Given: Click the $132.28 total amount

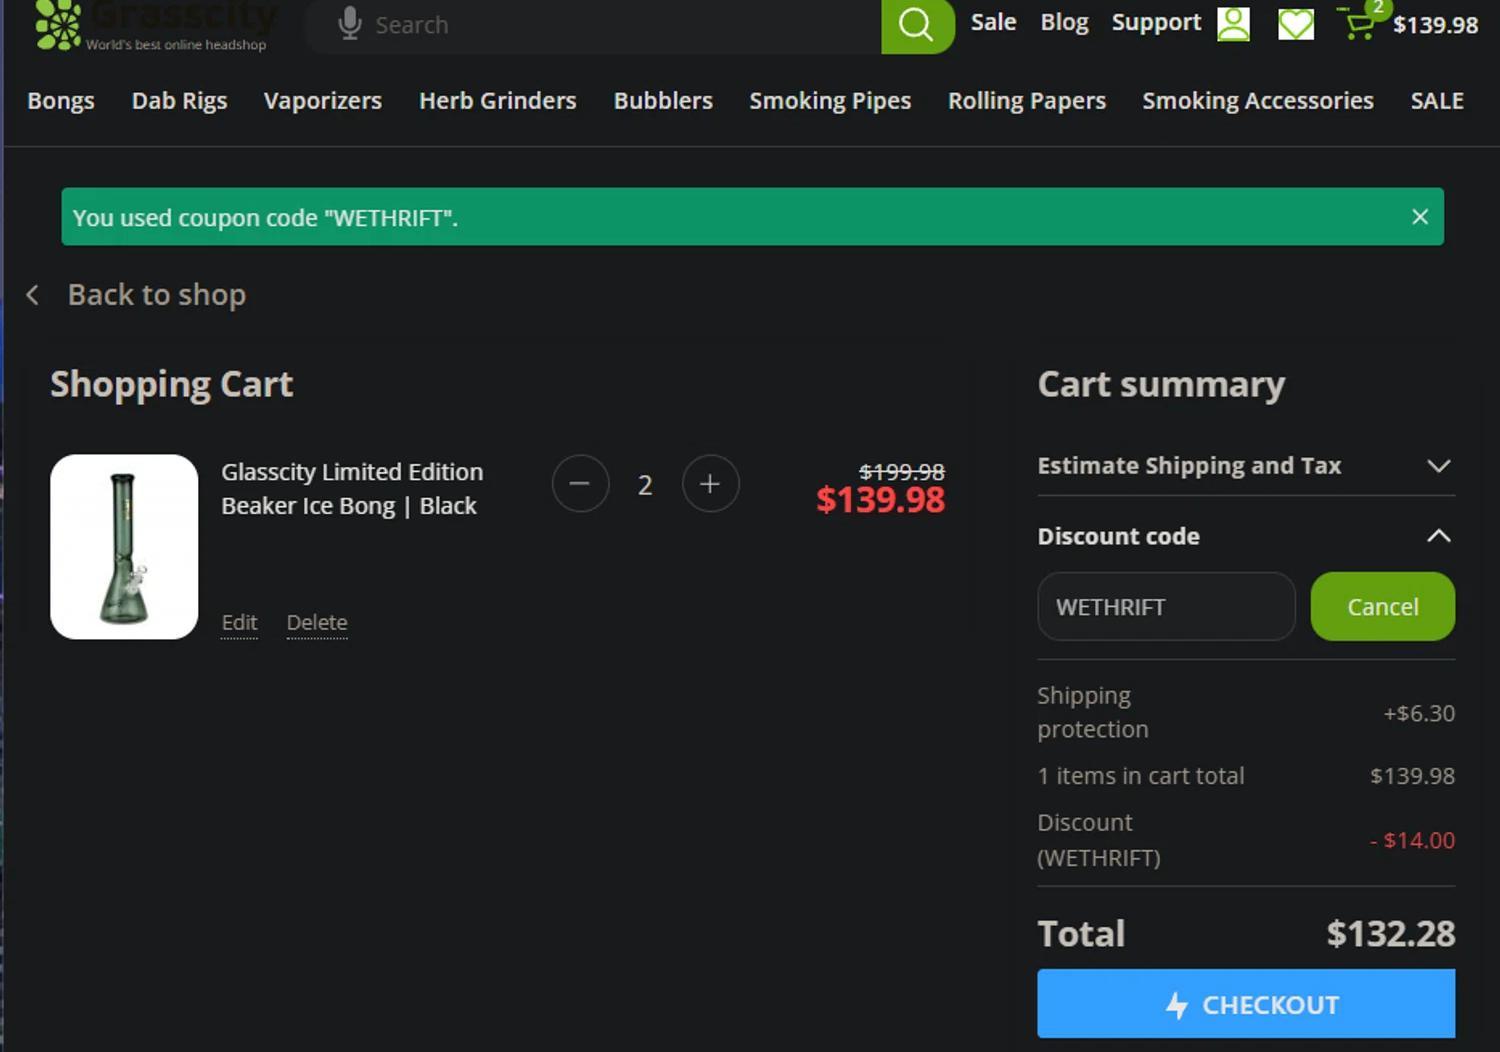Looking at the screenshot, I should tap(1390, 933).
